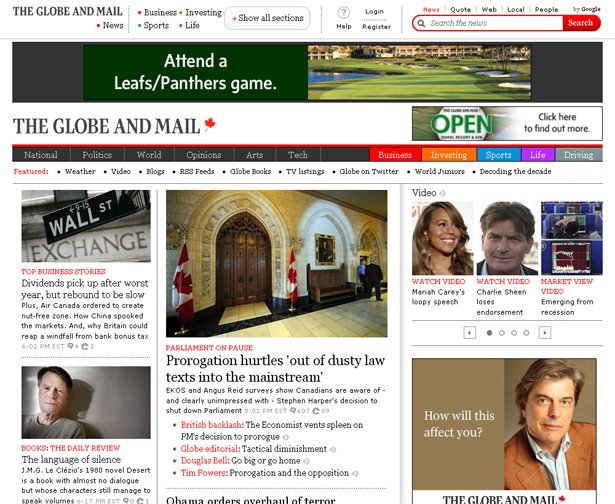Viewport: 615px width, 504px height.
Task: Open Mariah Carey video thumbnail
Action: coord(442,238)
